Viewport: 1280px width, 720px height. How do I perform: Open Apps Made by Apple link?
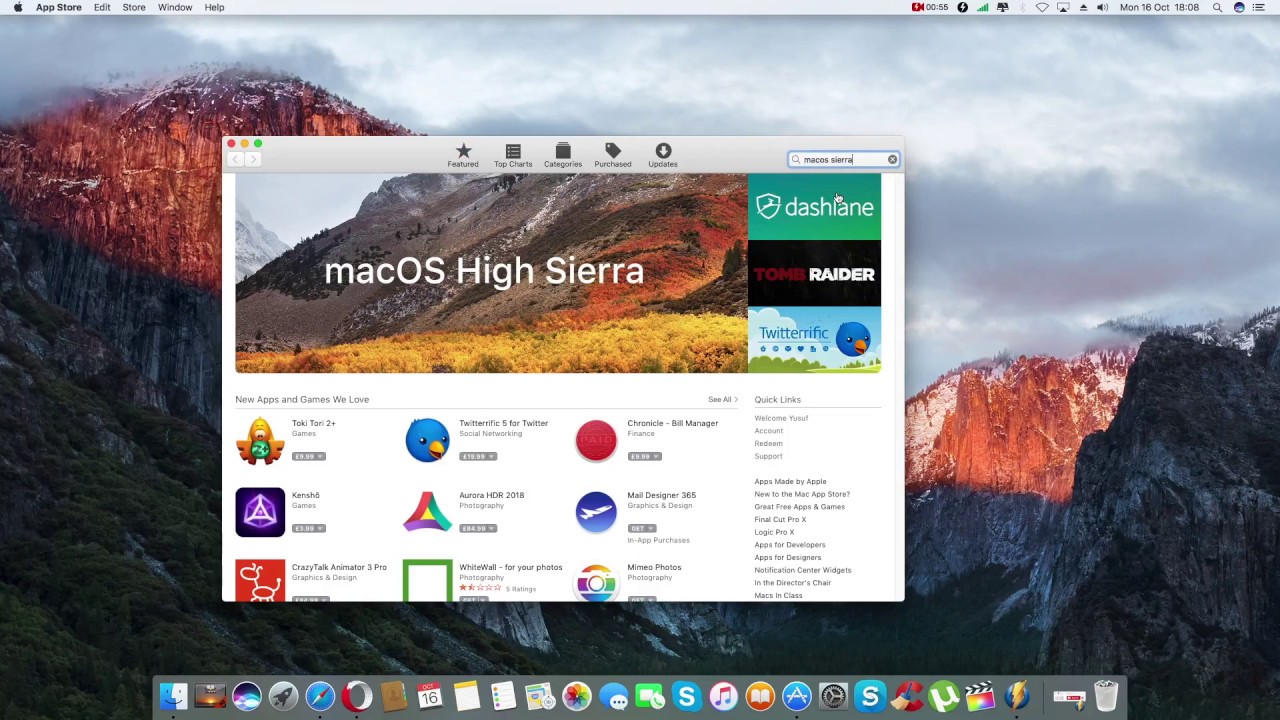[x=790, y=481]
